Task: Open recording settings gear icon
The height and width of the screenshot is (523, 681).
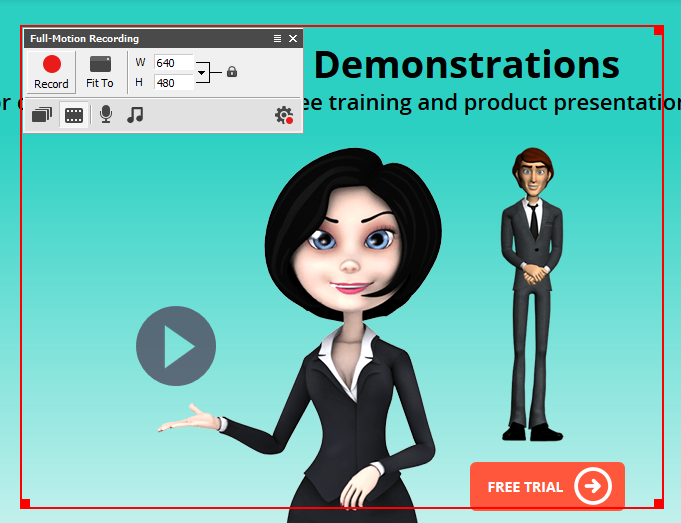Action: coord(284,115)
